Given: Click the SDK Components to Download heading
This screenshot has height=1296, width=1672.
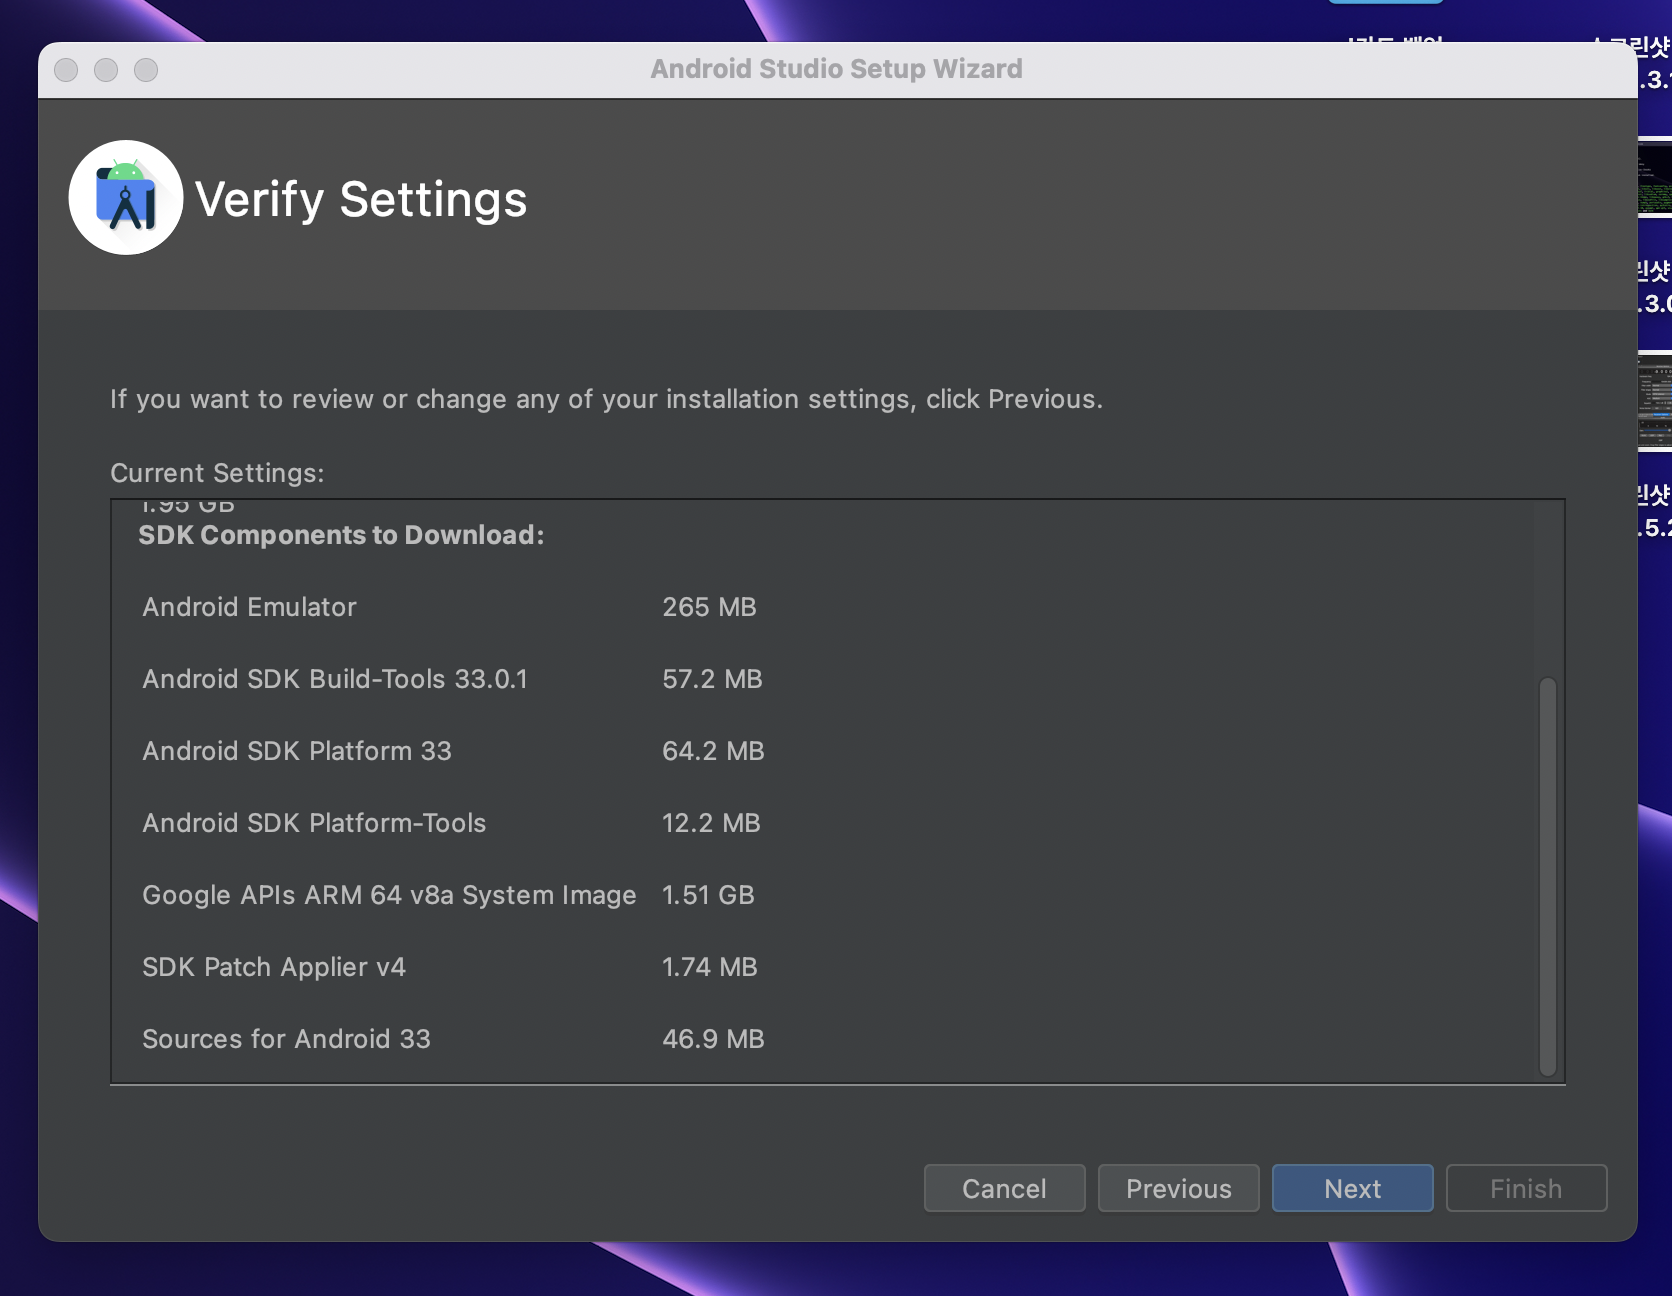Looking at the screenshot, I should [341, 535].
